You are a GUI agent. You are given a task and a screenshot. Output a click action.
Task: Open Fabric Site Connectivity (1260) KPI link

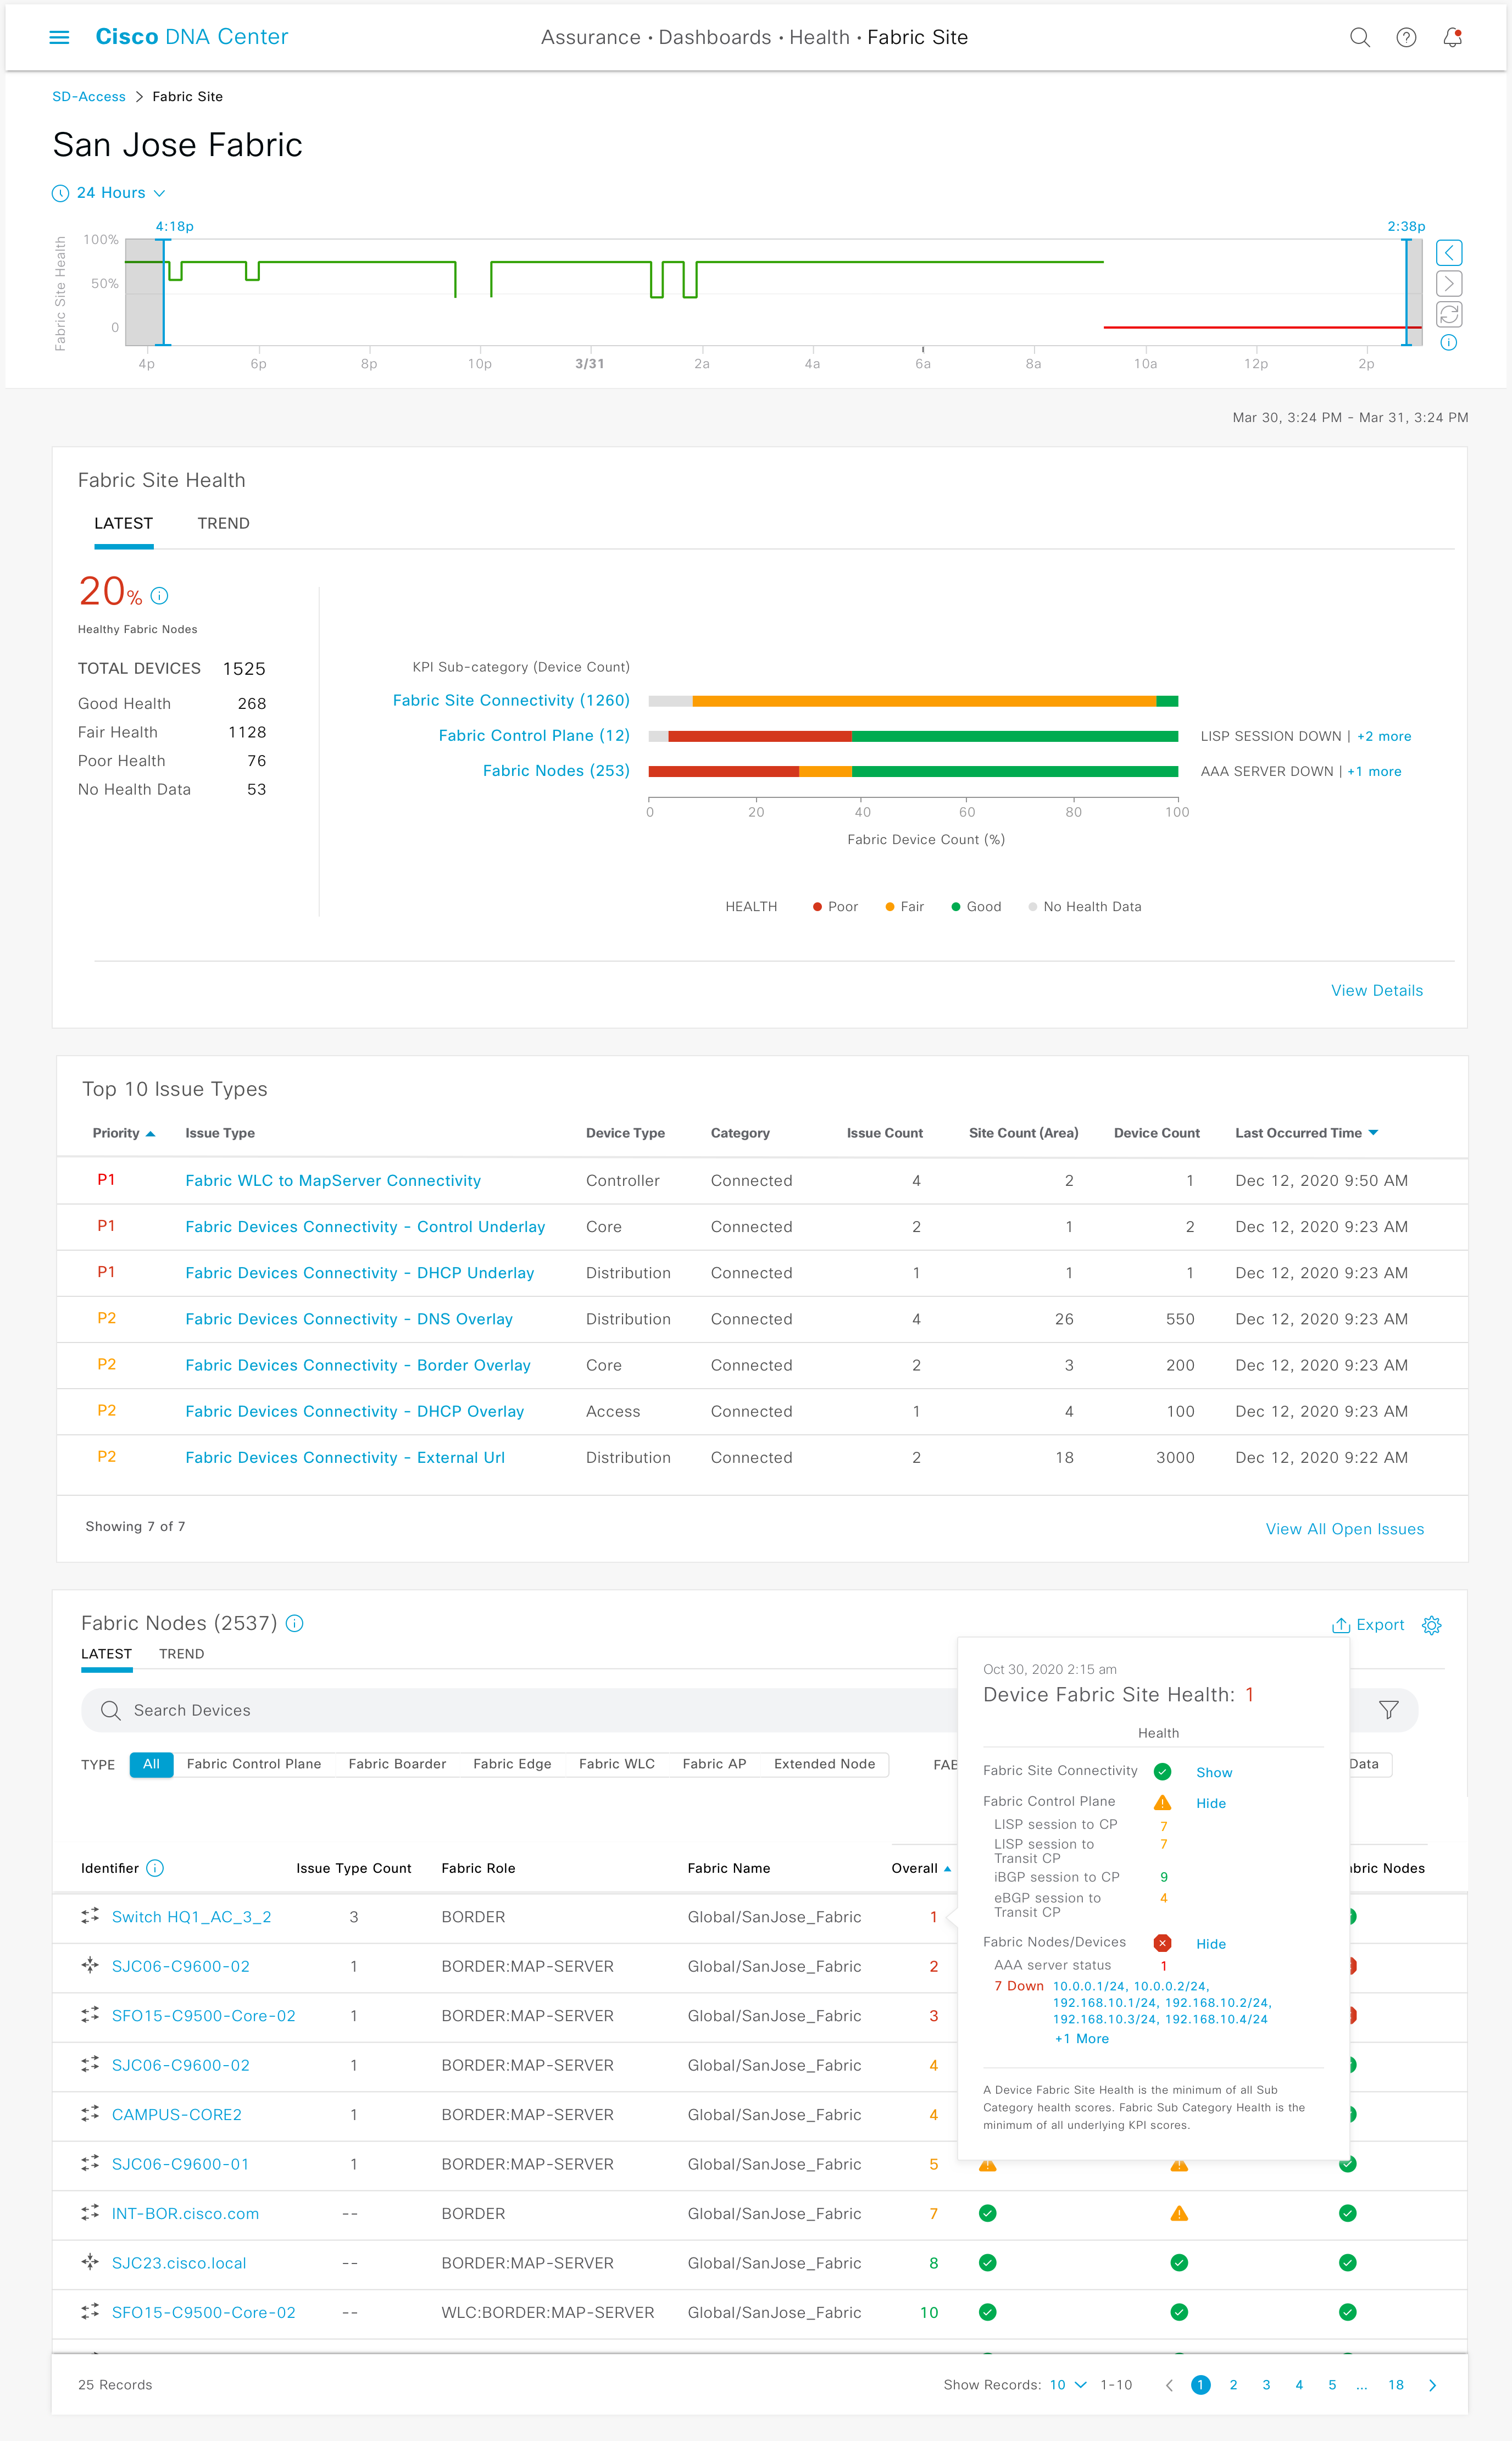(x=511, y=701)
